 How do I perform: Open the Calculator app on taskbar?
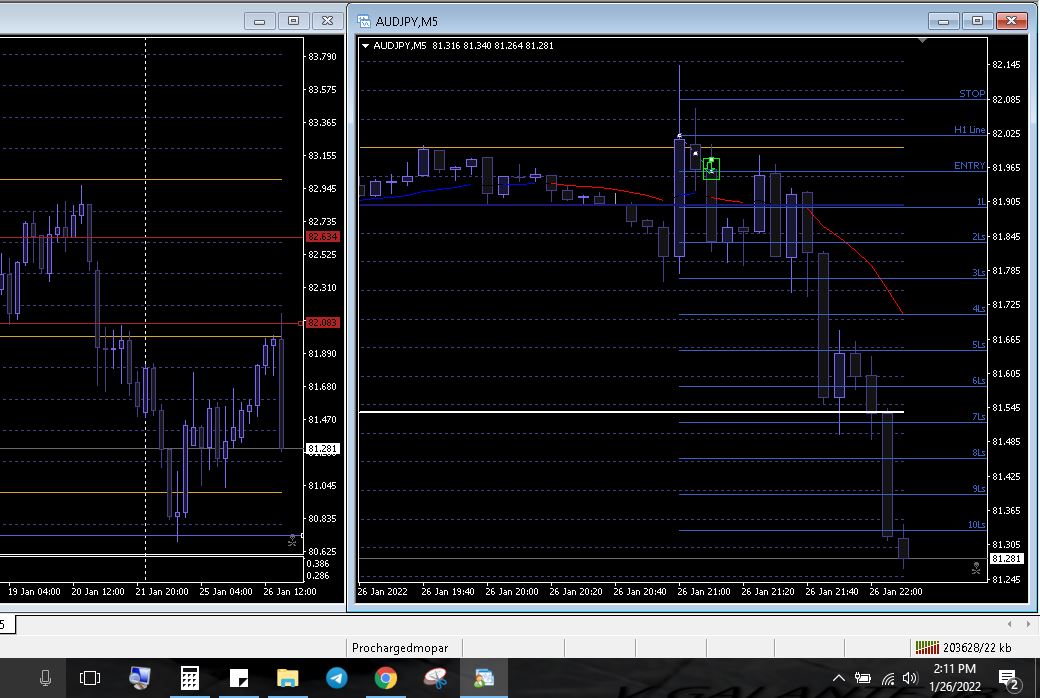pyautogui.click(x=189, y=679)
